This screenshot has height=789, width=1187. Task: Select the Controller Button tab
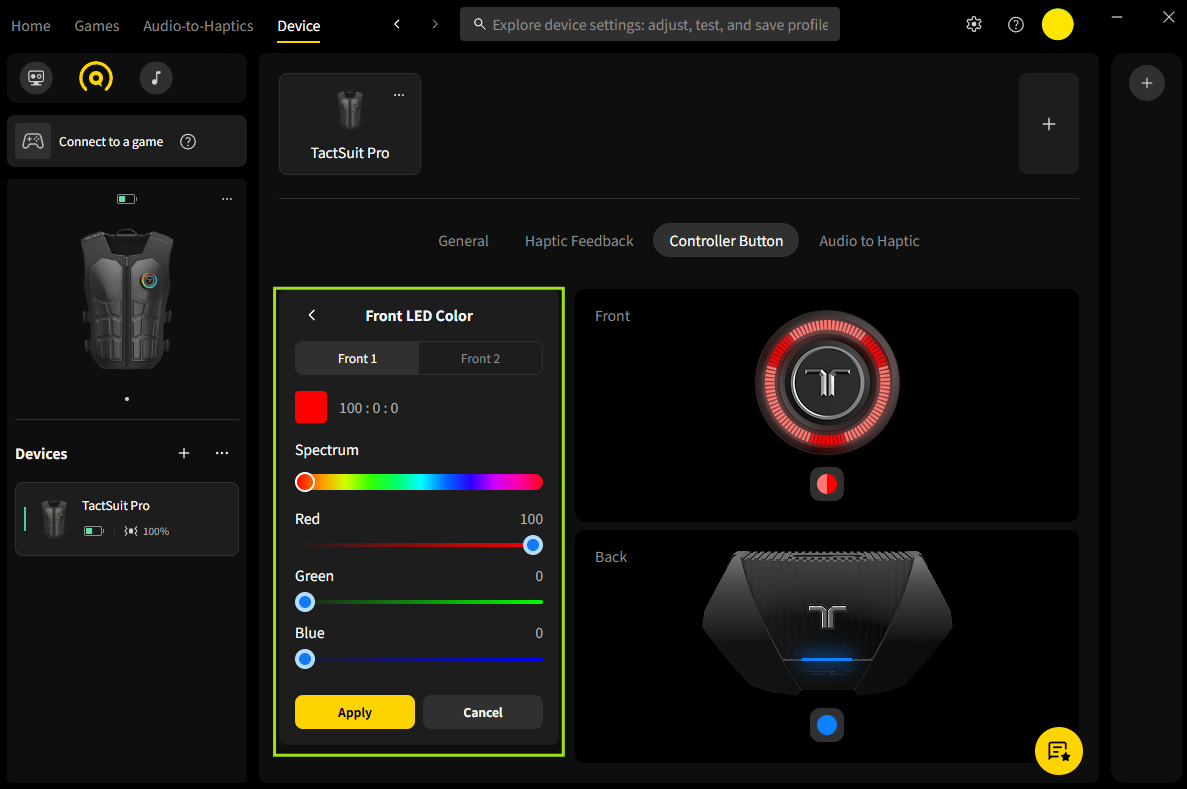click(726, 241)
